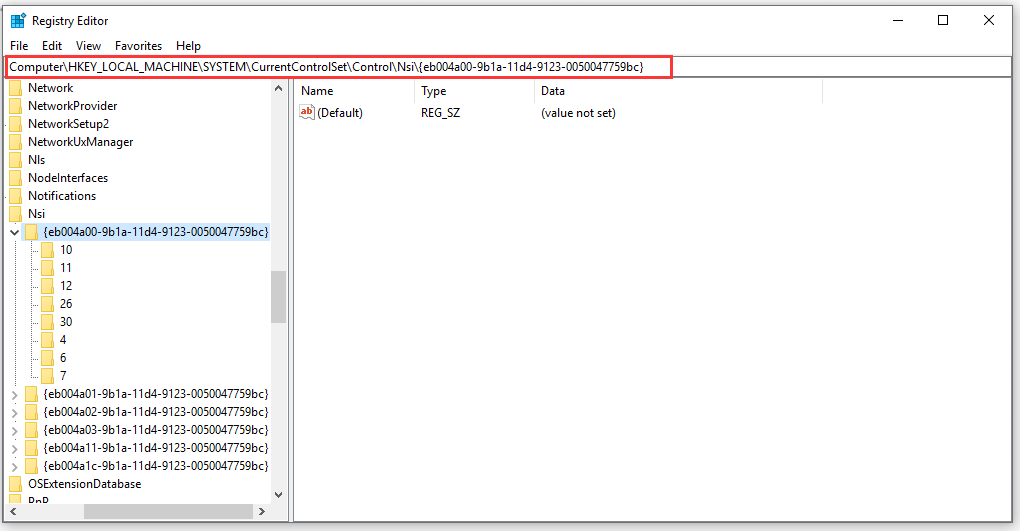Select the NetworkProvider key

pos(72,105)
